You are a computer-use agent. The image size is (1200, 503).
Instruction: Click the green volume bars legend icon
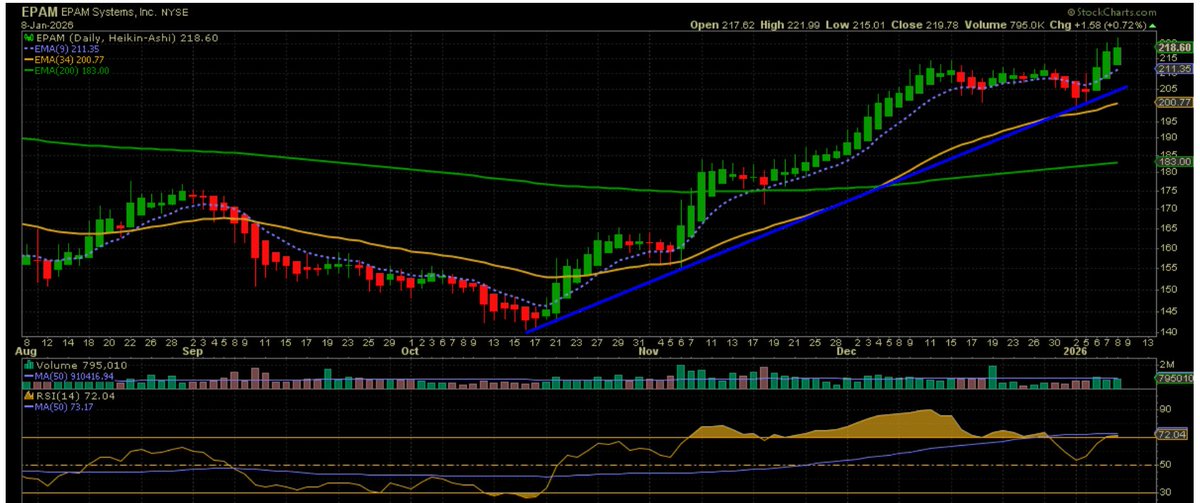29,367
